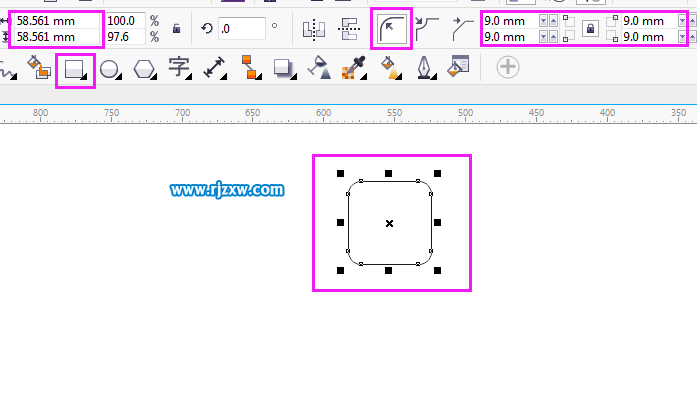Click the center X marker of rectangle
The height and width of the screenshot is (396, 697).
pyautogui.click(x=389, y=224)
